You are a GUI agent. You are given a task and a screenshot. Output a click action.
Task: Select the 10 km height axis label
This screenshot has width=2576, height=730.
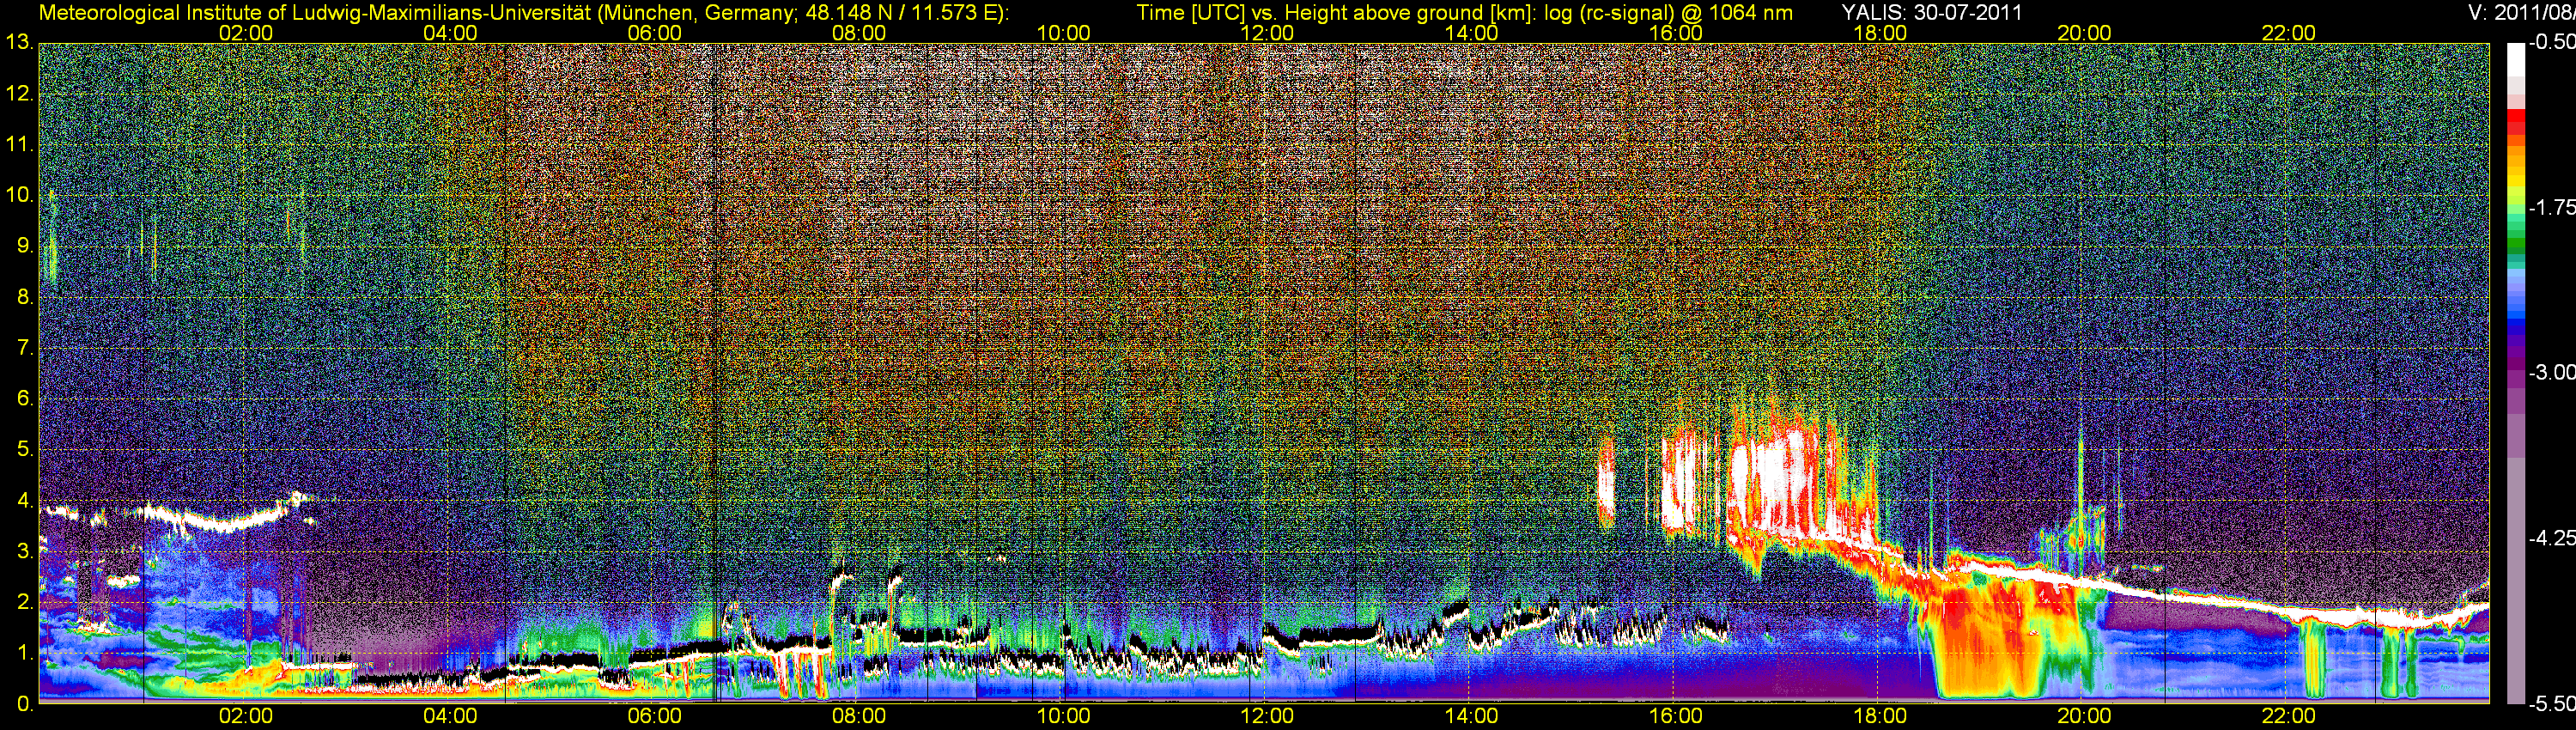tap(19, 195)
